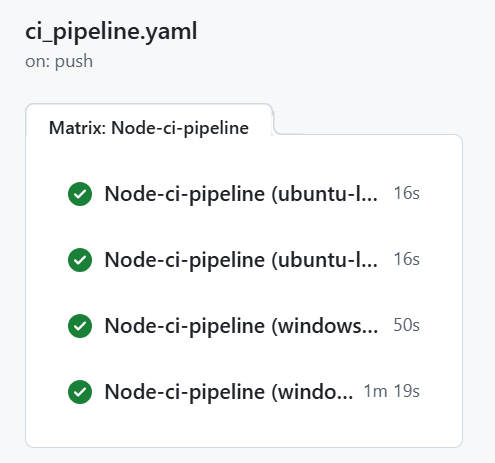This screenshot has width=495, height=463.
Task: Open the Node-ci-pipeline (windows... job
Action: pos(241,326)
